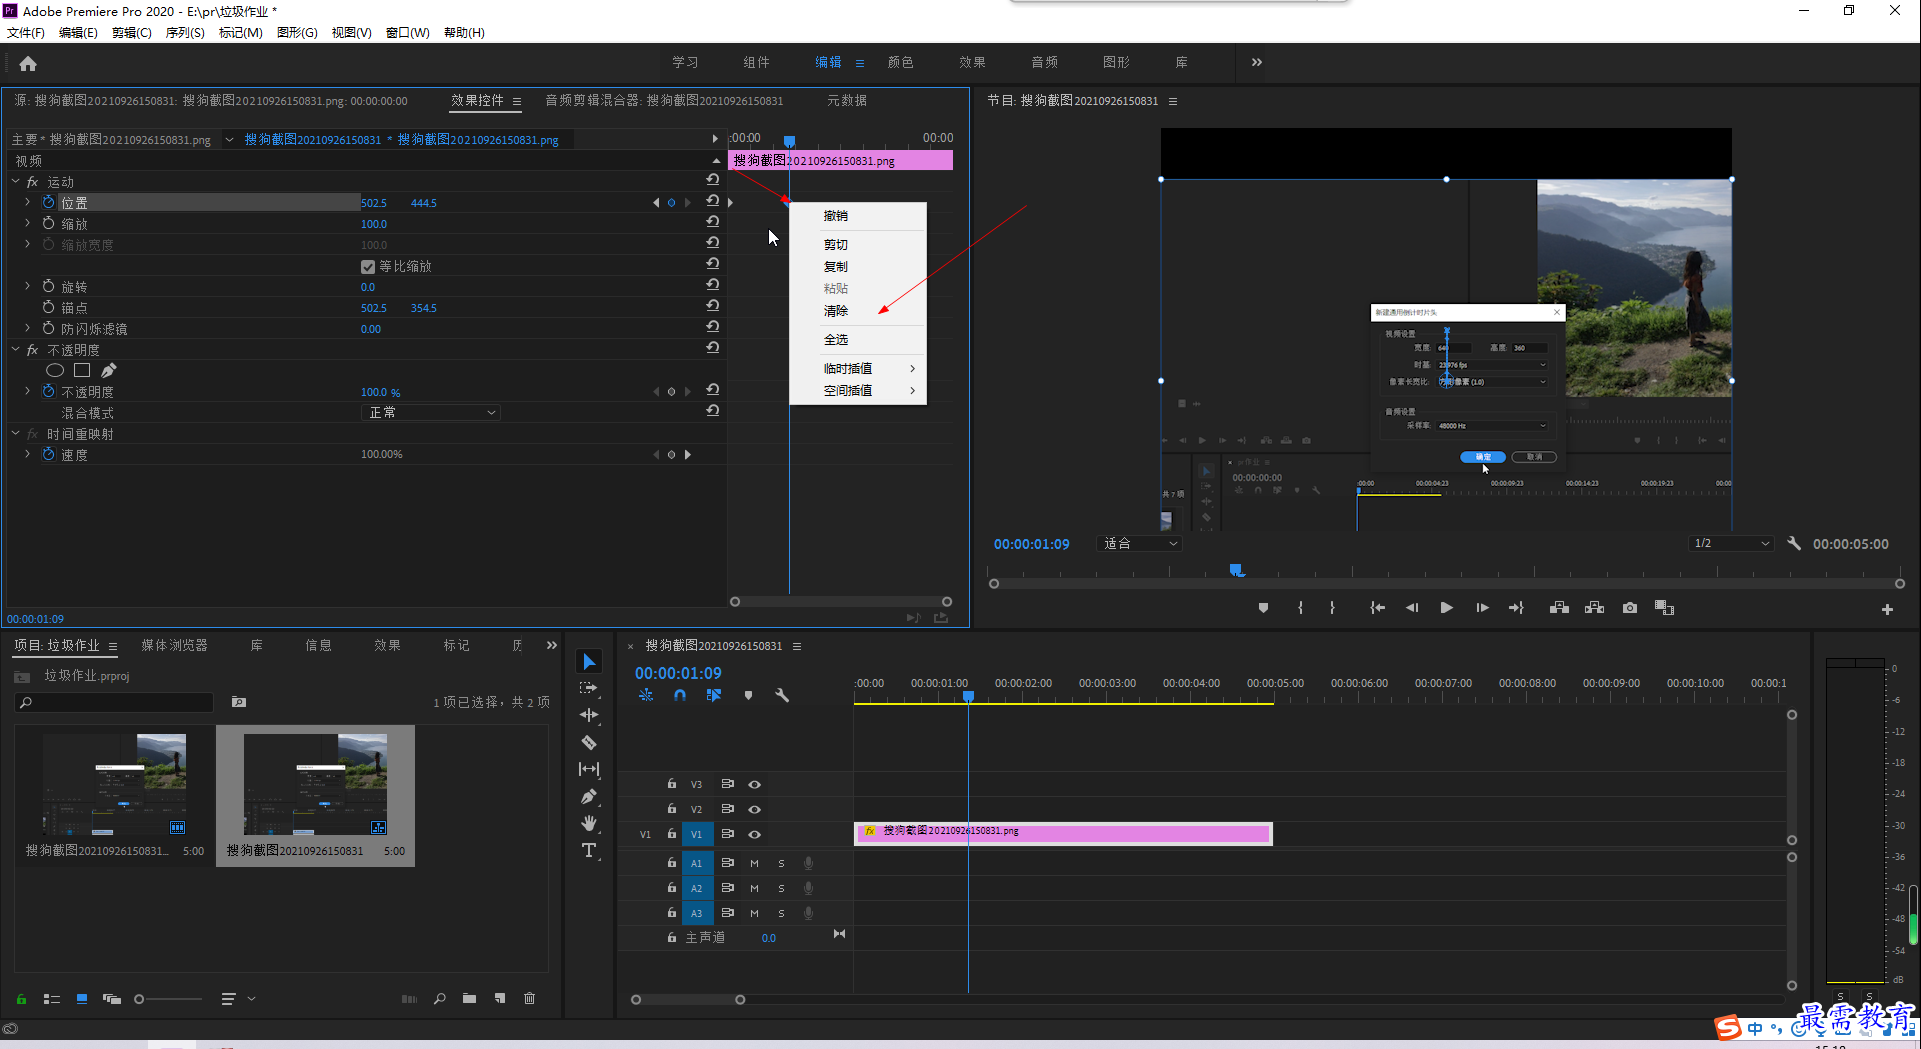This screenshot has width=1921, height=1049.
Task: Open button editor plus icon
Action: tap(1887, 609)
